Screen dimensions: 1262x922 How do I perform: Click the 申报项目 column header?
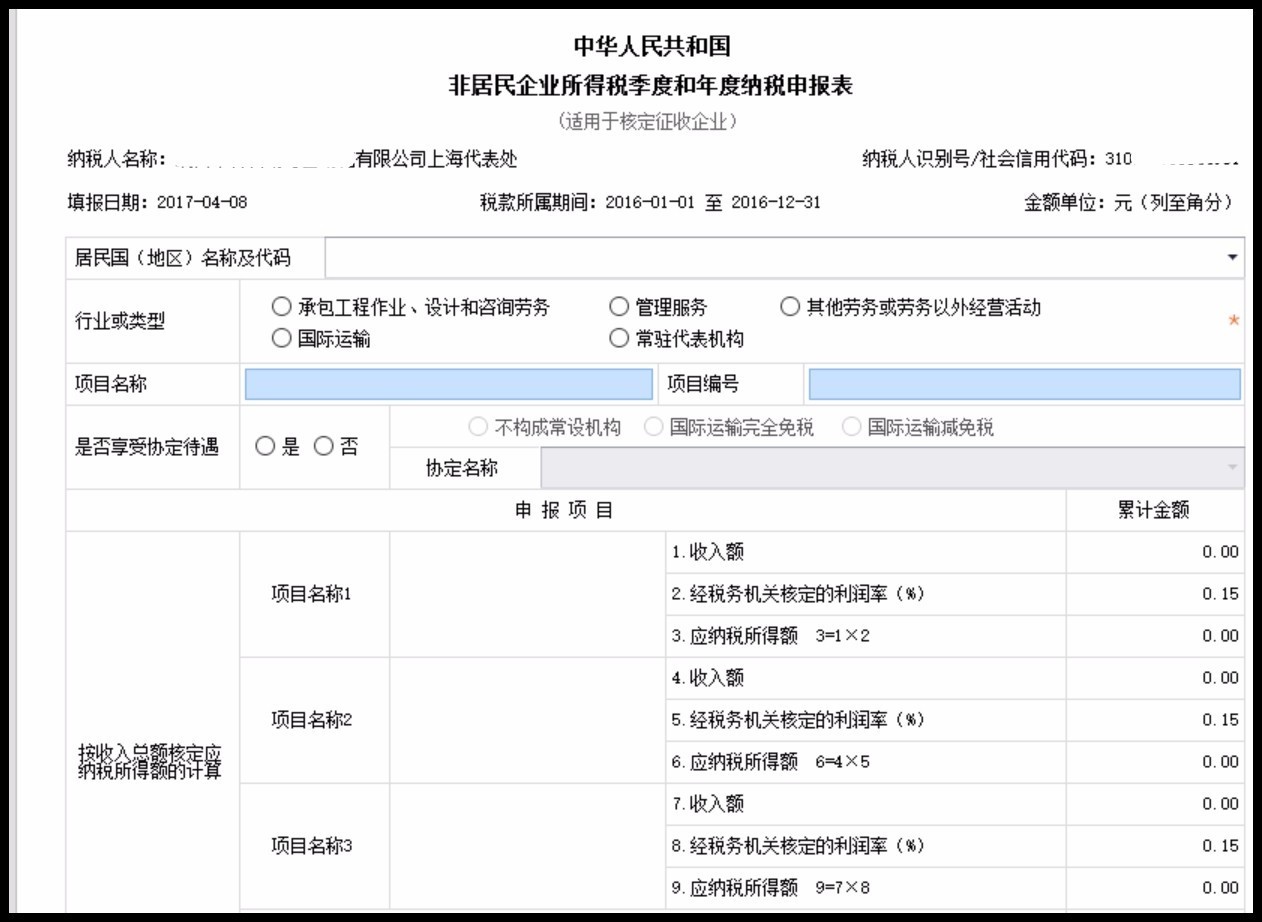tap(564, 510)
